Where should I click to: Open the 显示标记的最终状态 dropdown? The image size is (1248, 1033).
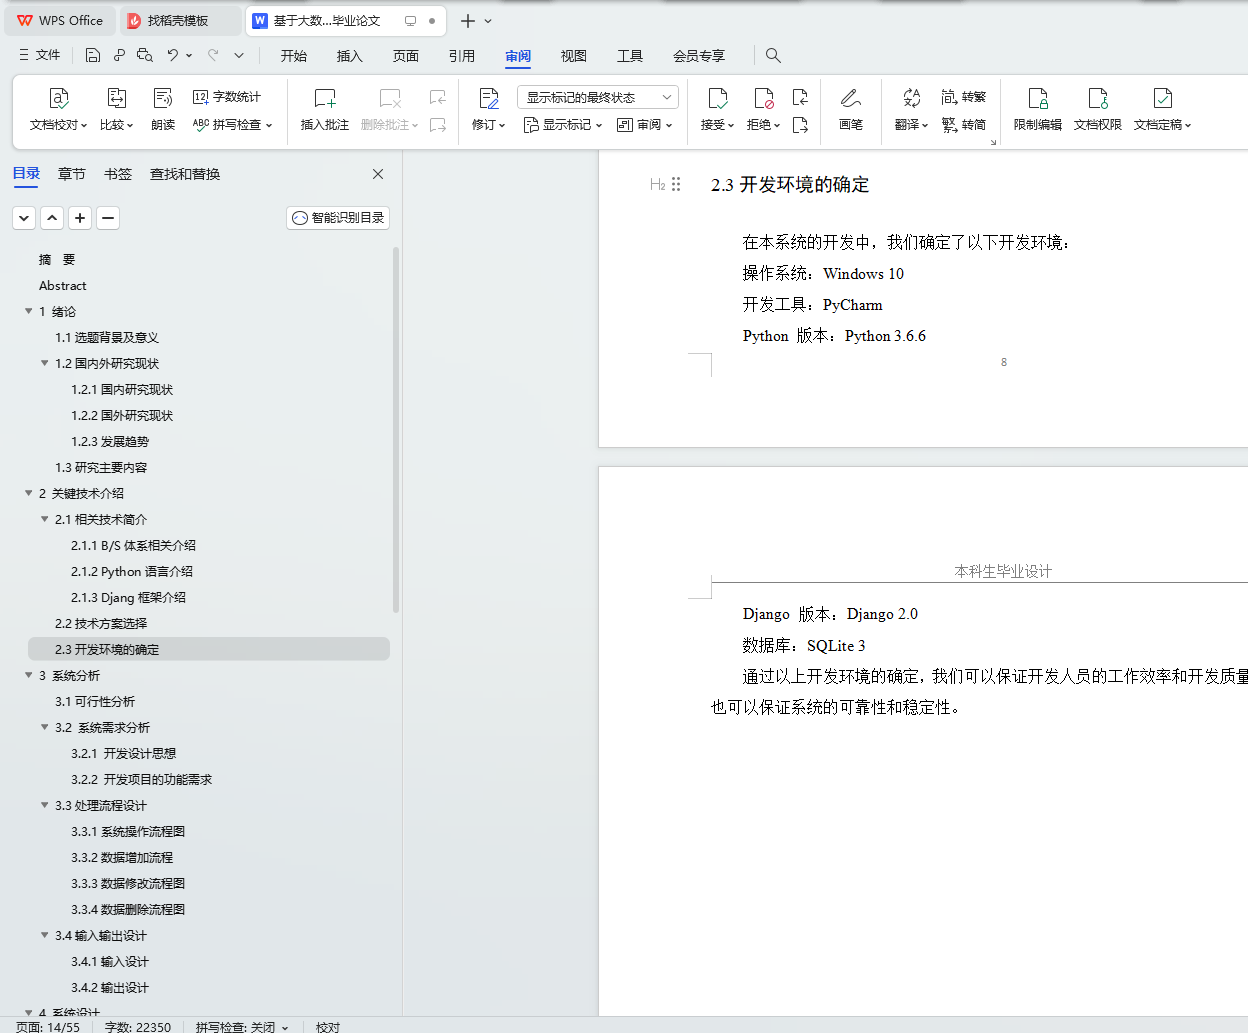point(598,97)
